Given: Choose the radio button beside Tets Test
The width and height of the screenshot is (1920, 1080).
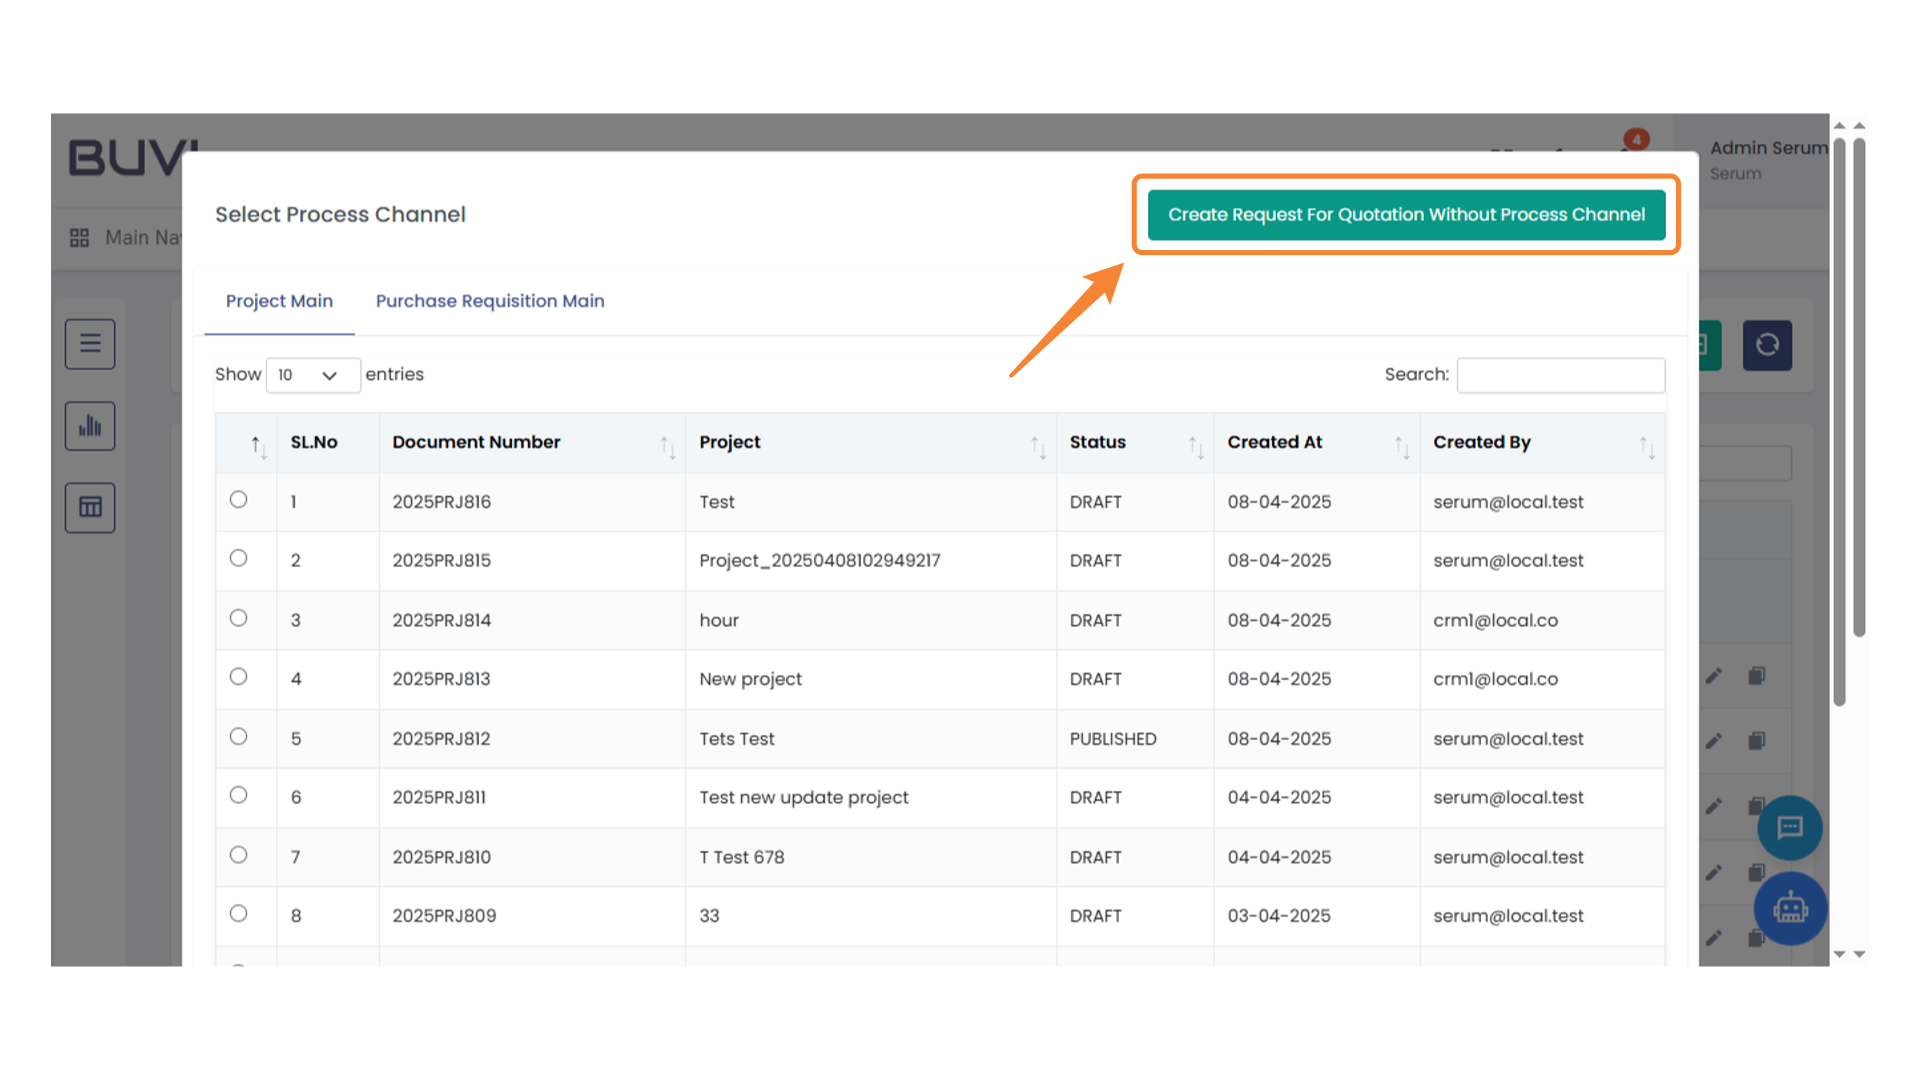Looking at the screenshot, I should (x=238, y=736).
